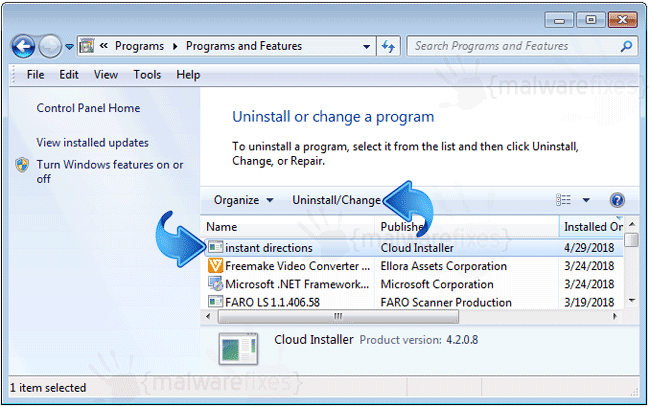Click the 4/29/2018 install date
This screenshot has width=650, height=407.
click(589, 248)
